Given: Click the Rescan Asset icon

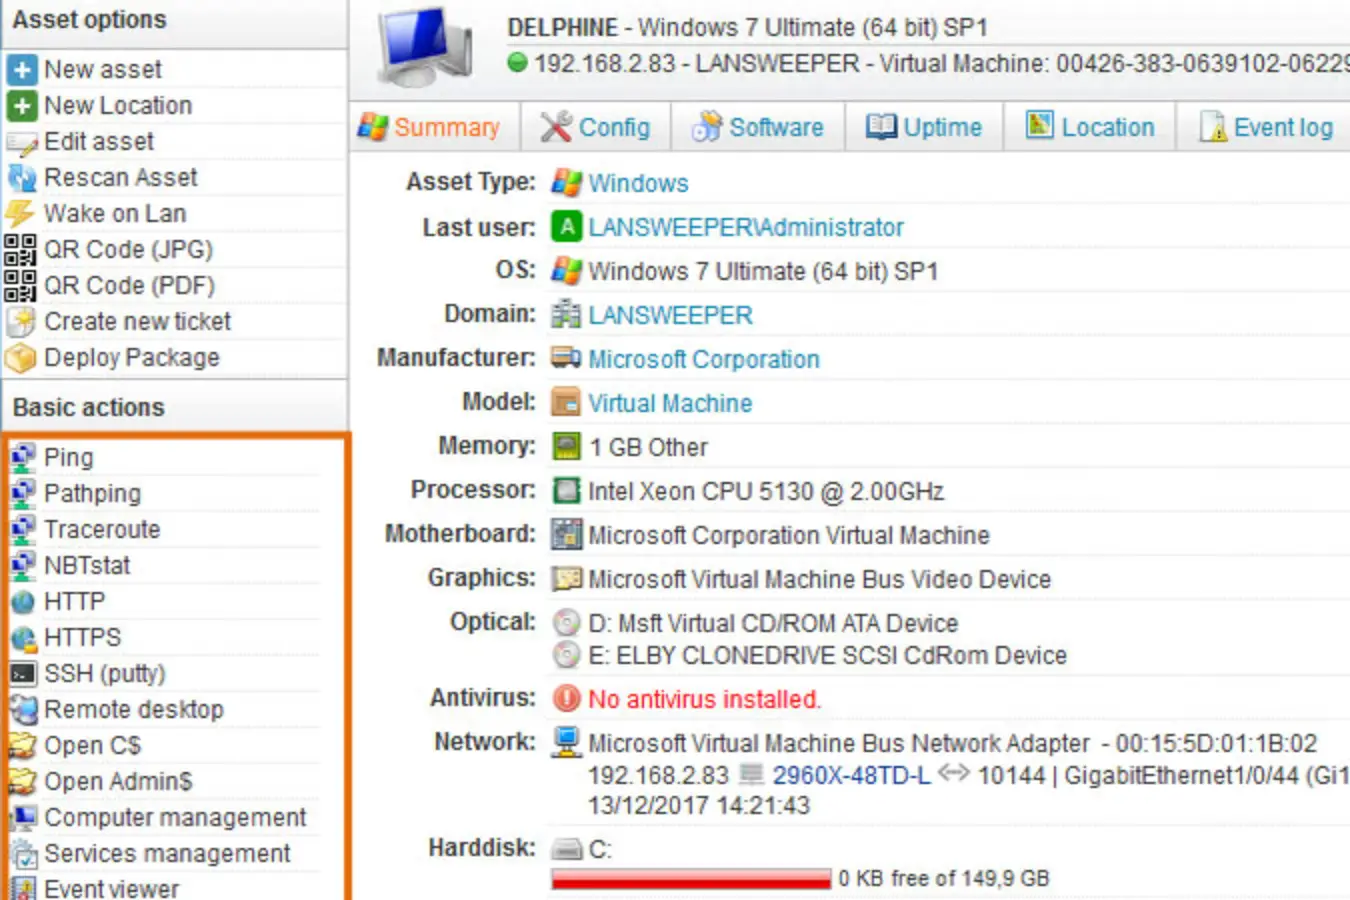Looking at the screenshot, I should [x=21, y=178].
